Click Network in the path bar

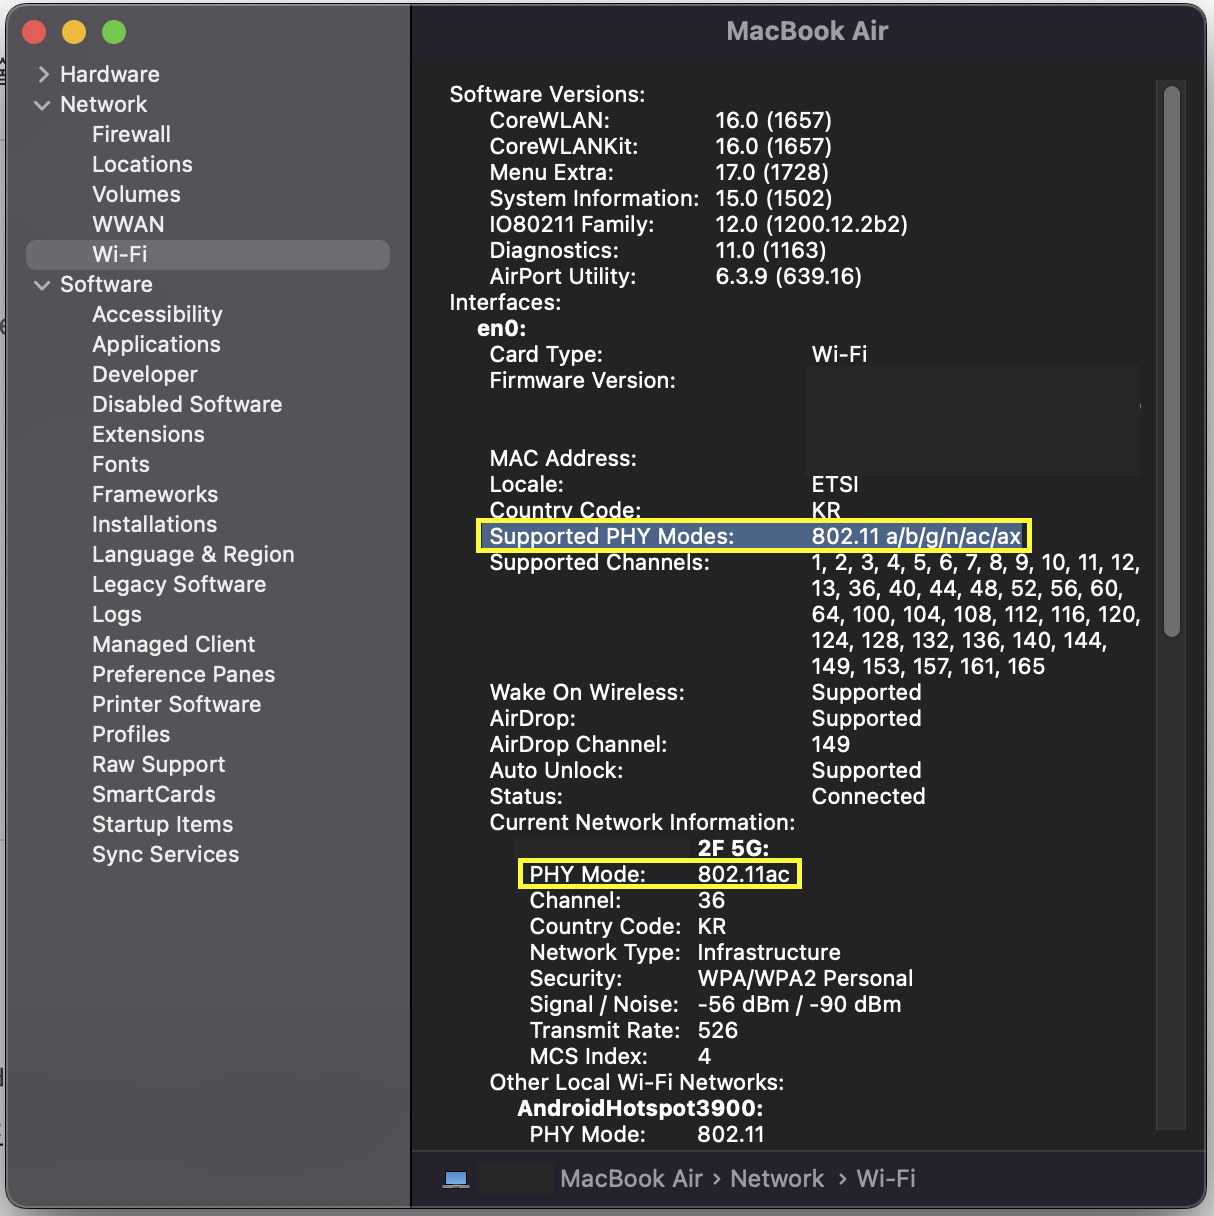point(777,1179)
